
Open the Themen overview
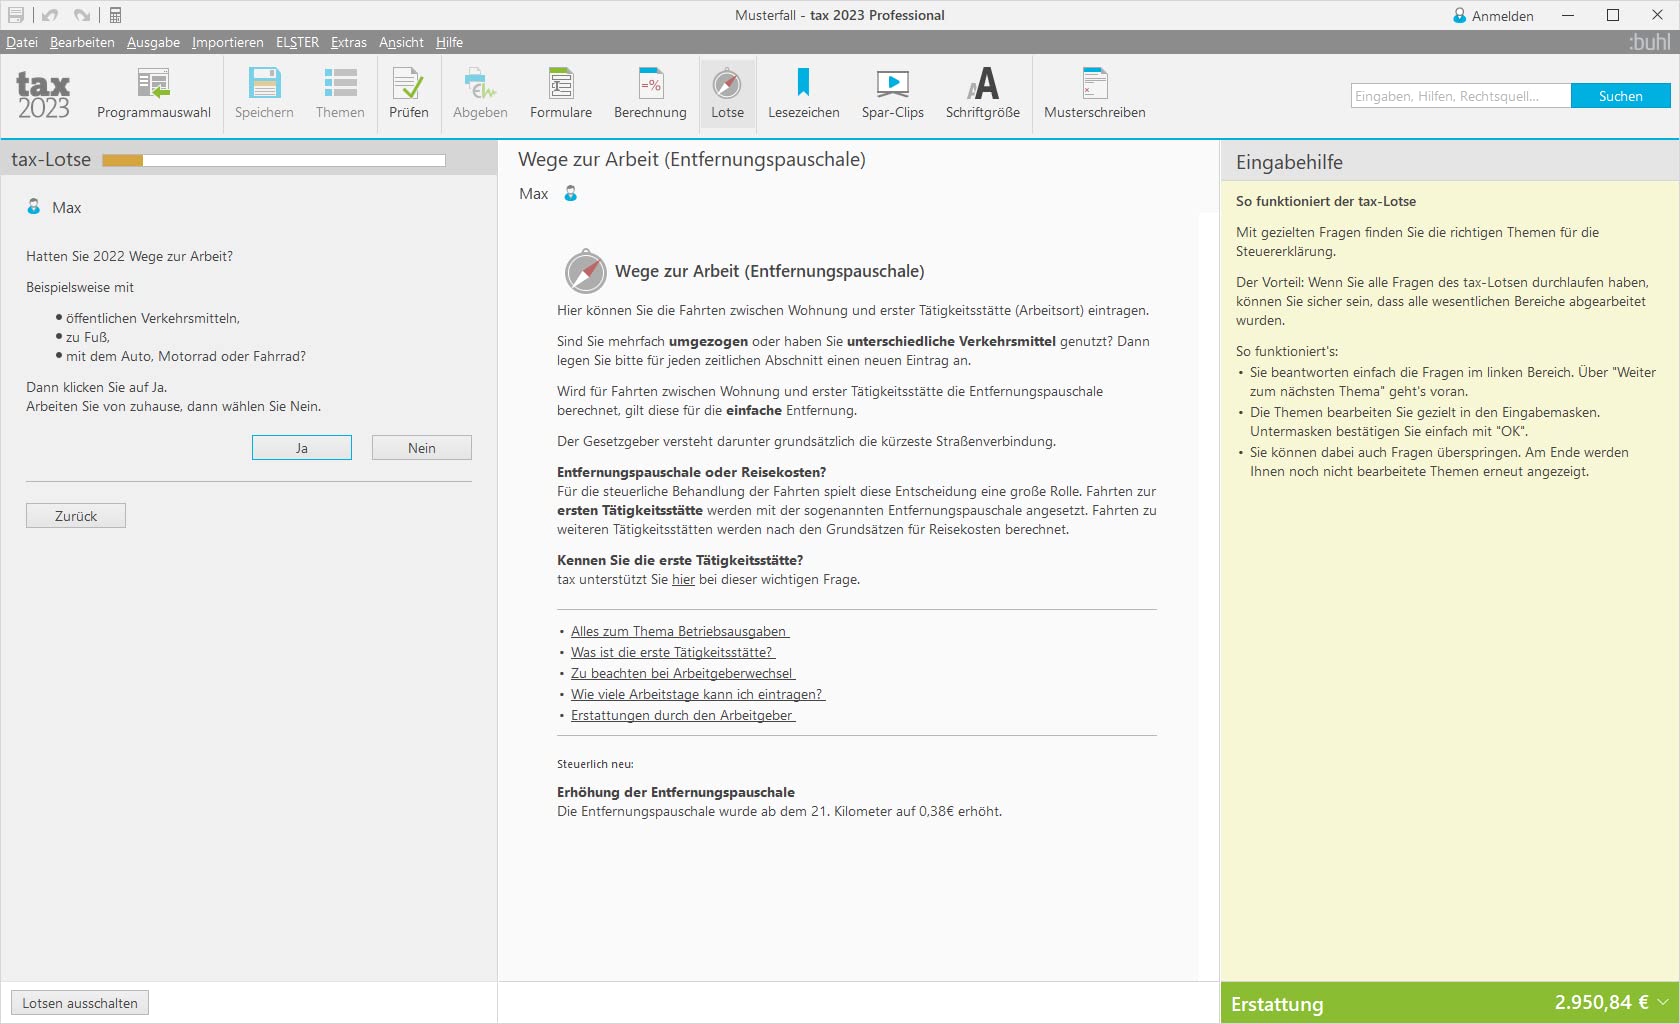click(x=340, y=94)
